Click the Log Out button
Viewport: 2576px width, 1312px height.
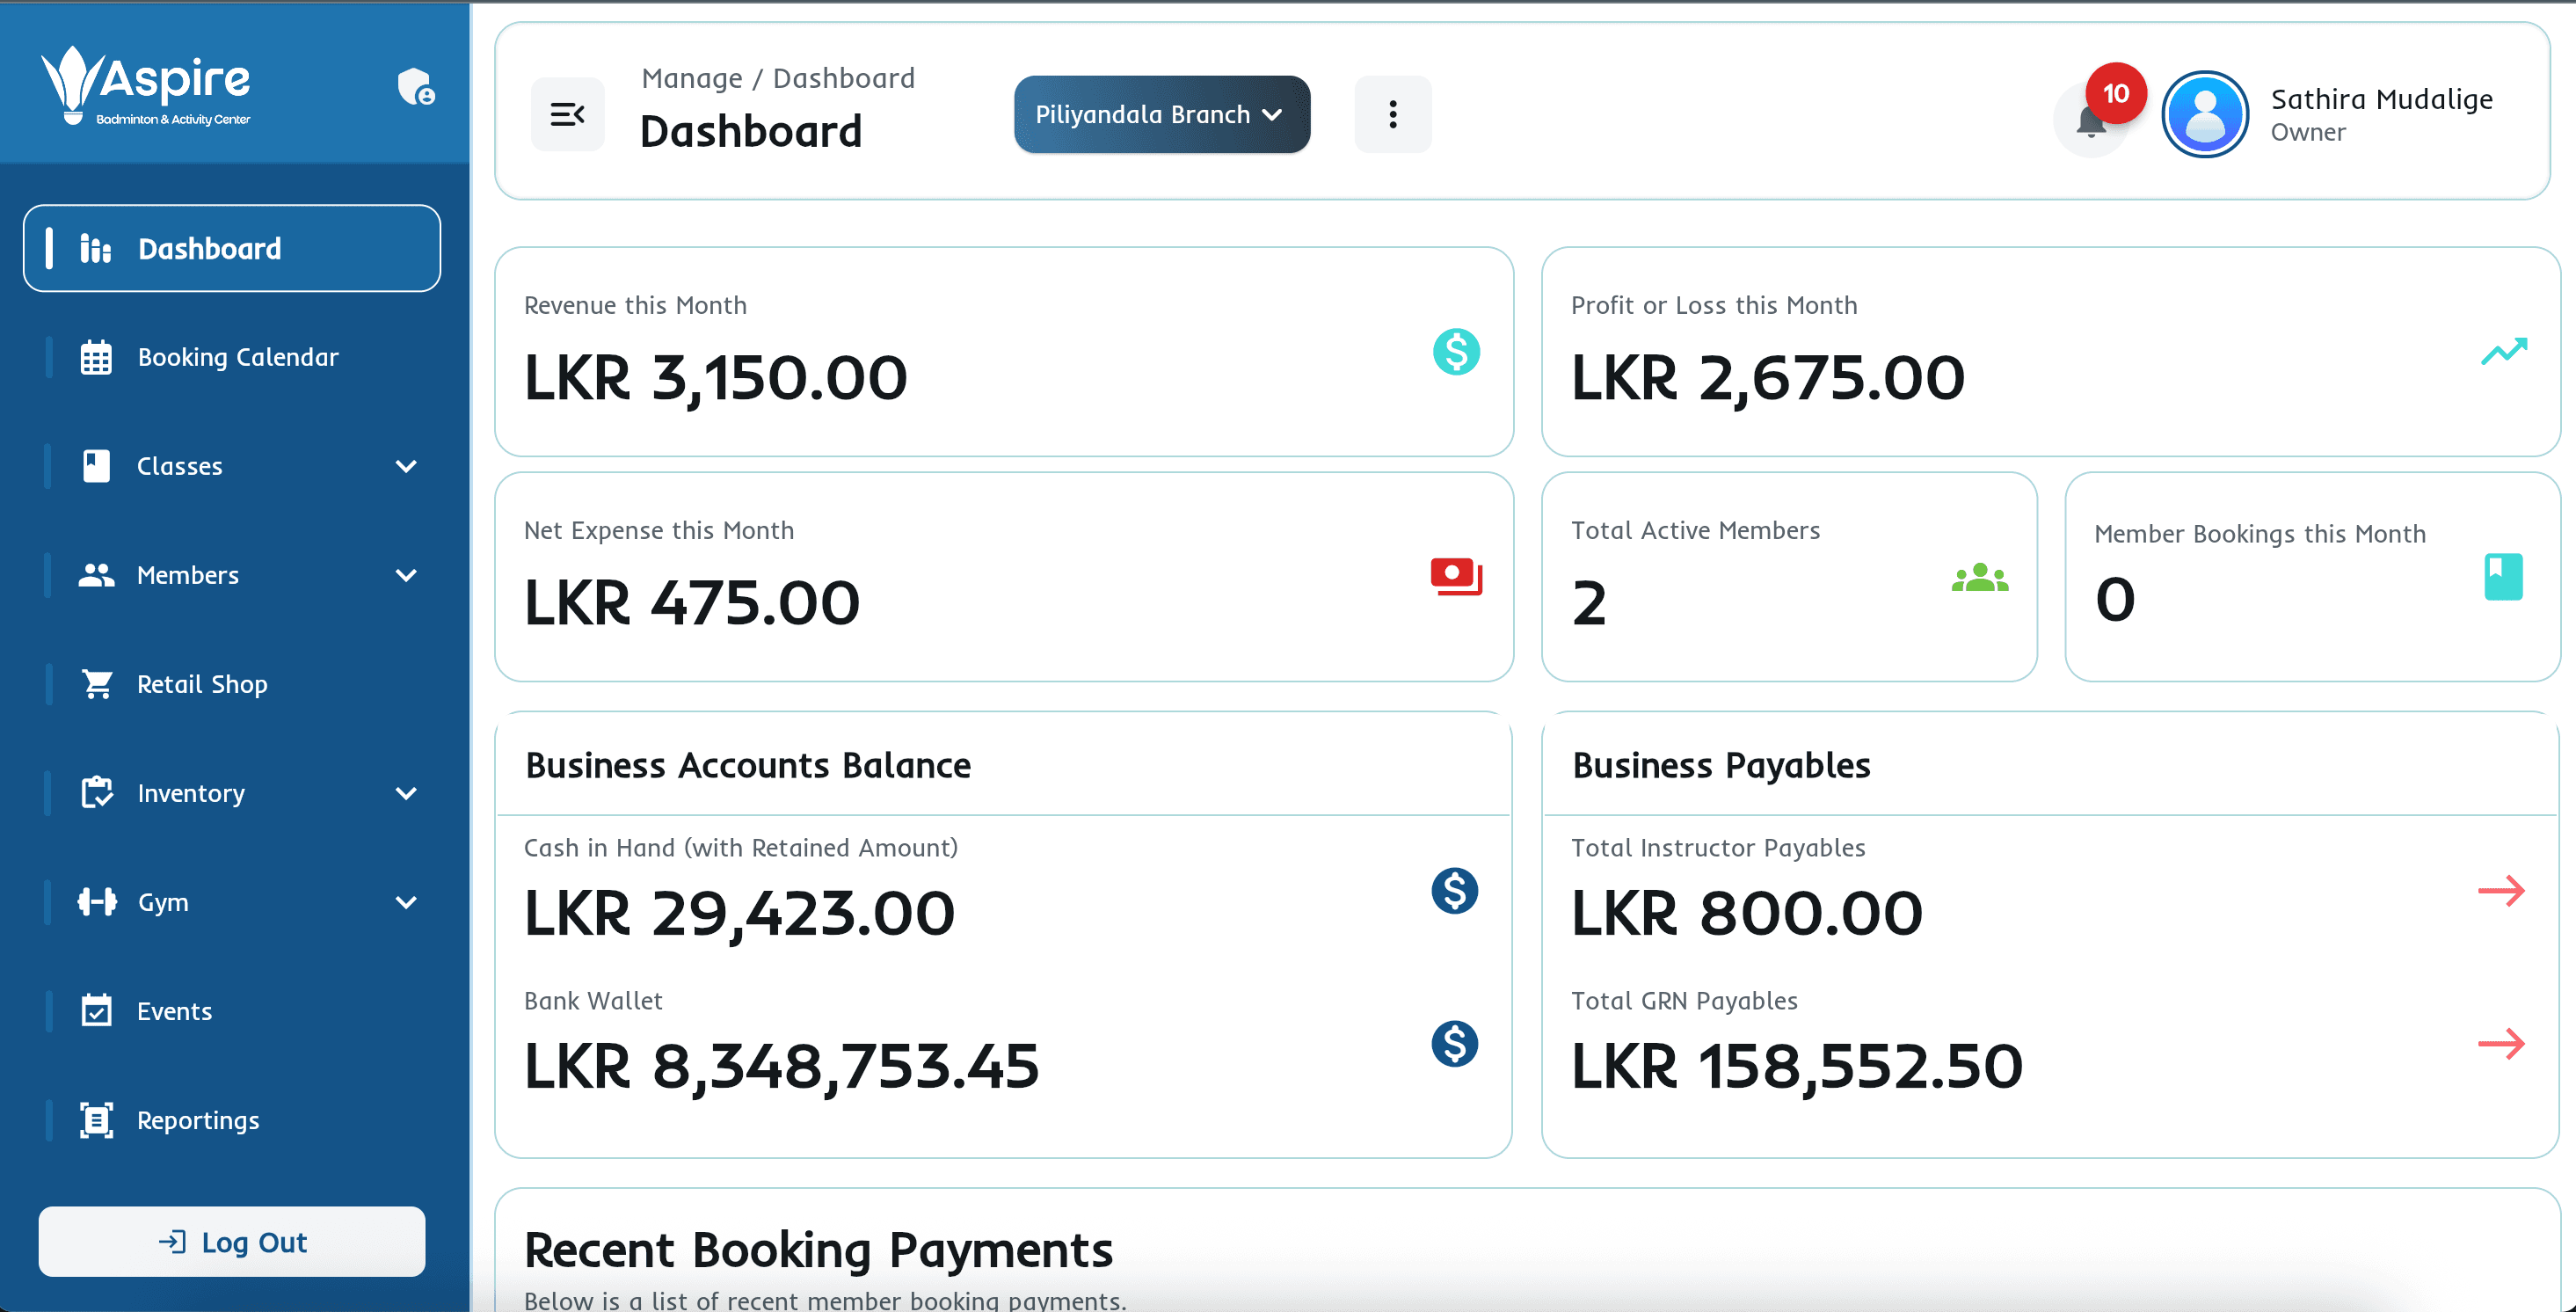232,1242
